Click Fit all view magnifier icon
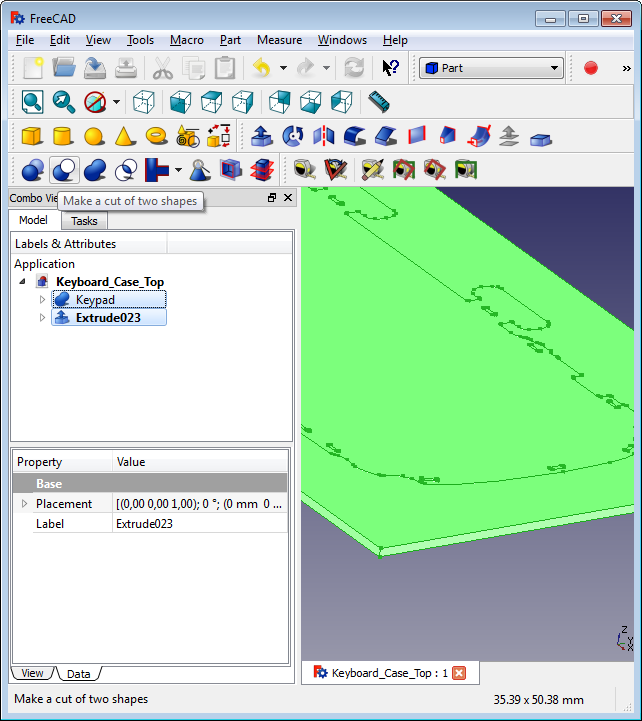 coord(33,102)
